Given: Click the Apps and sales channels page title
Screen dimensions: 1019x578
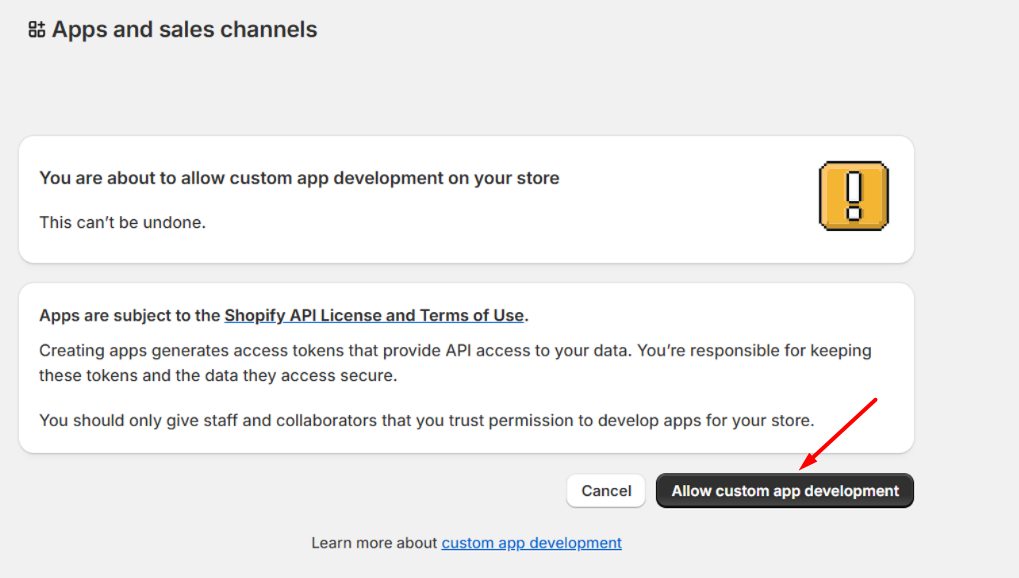Looking at the screenshot, I should tap(184, 30).
